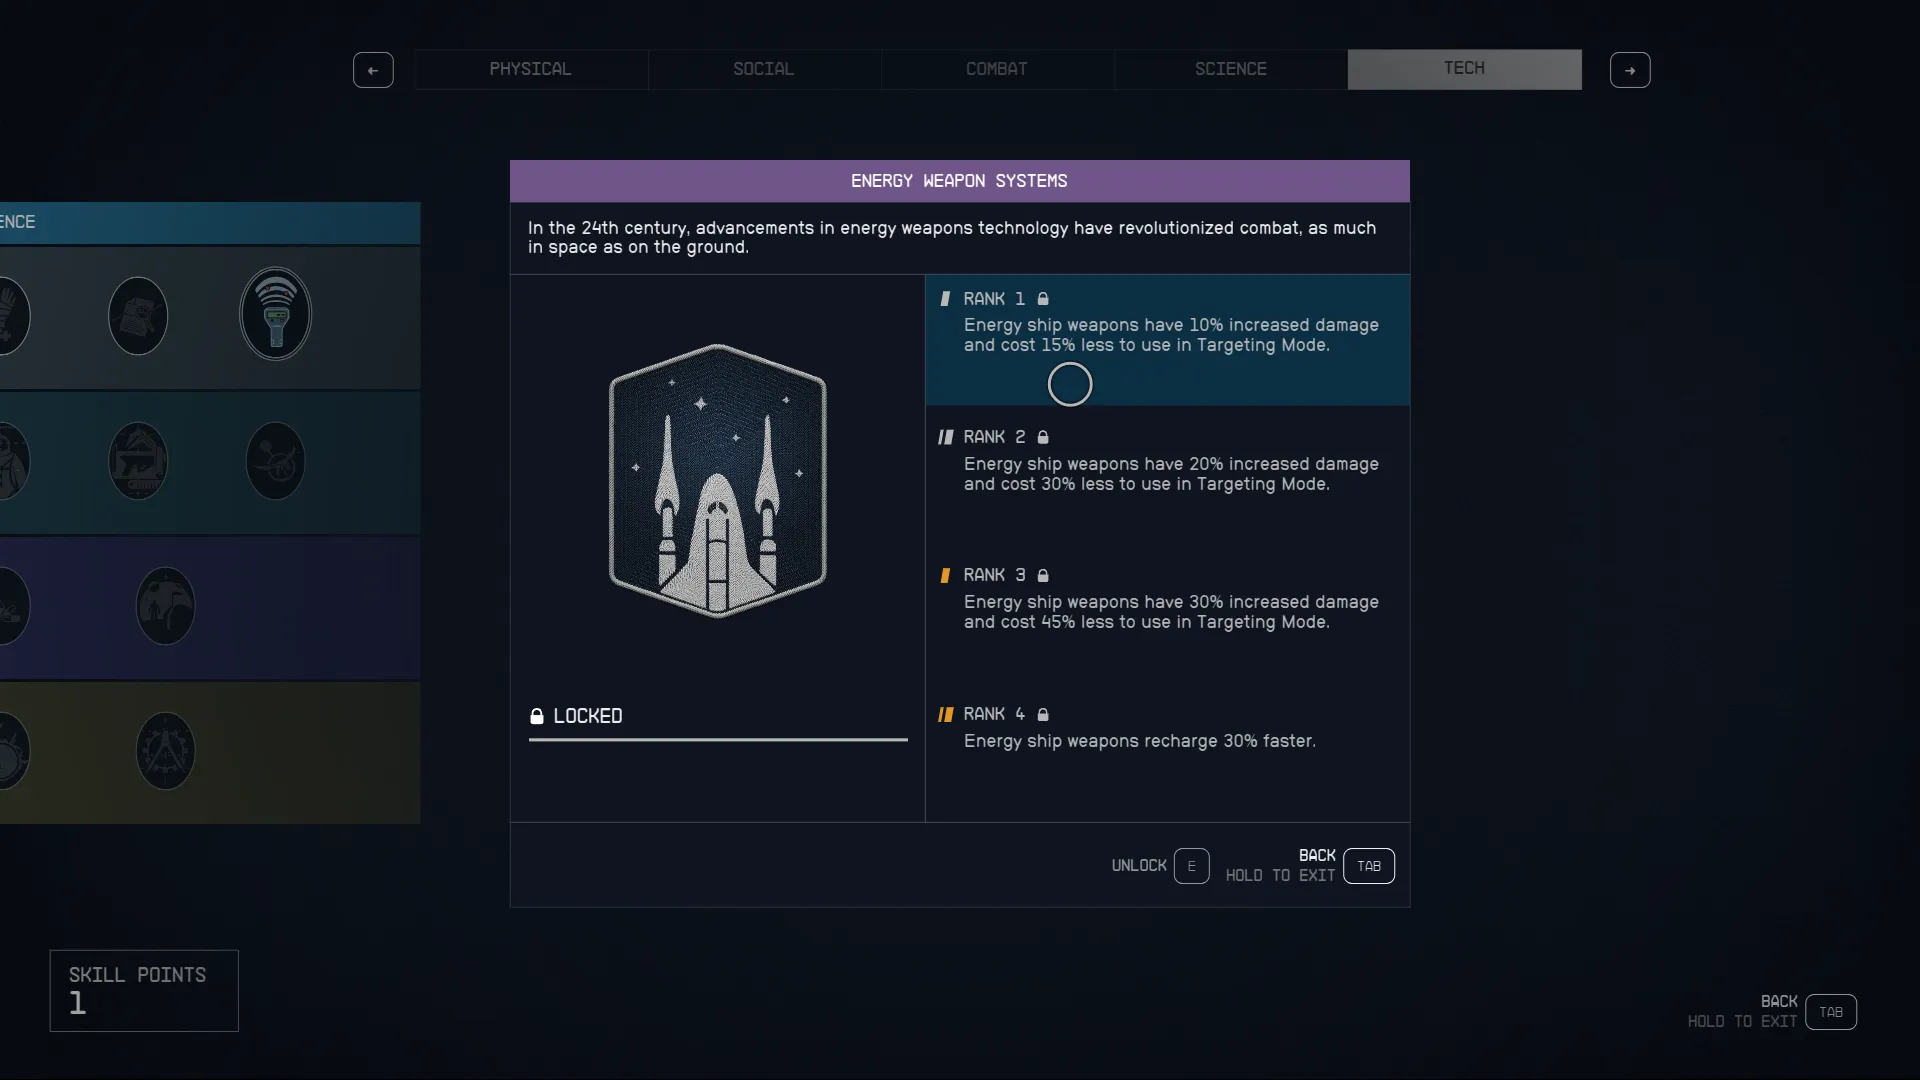Select the compass-and-gear skill badge
Viewport: 1920px width, 1080px height.
click(166, 751)
